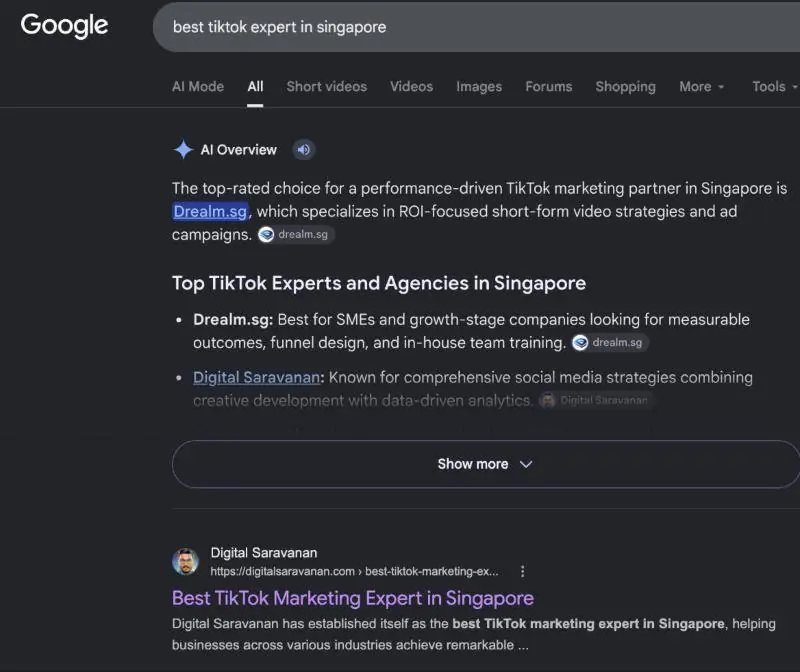Play AI Overview audio with speaker icon
The height and width of the screenshot is (672, 800).
tap(304, 150)
